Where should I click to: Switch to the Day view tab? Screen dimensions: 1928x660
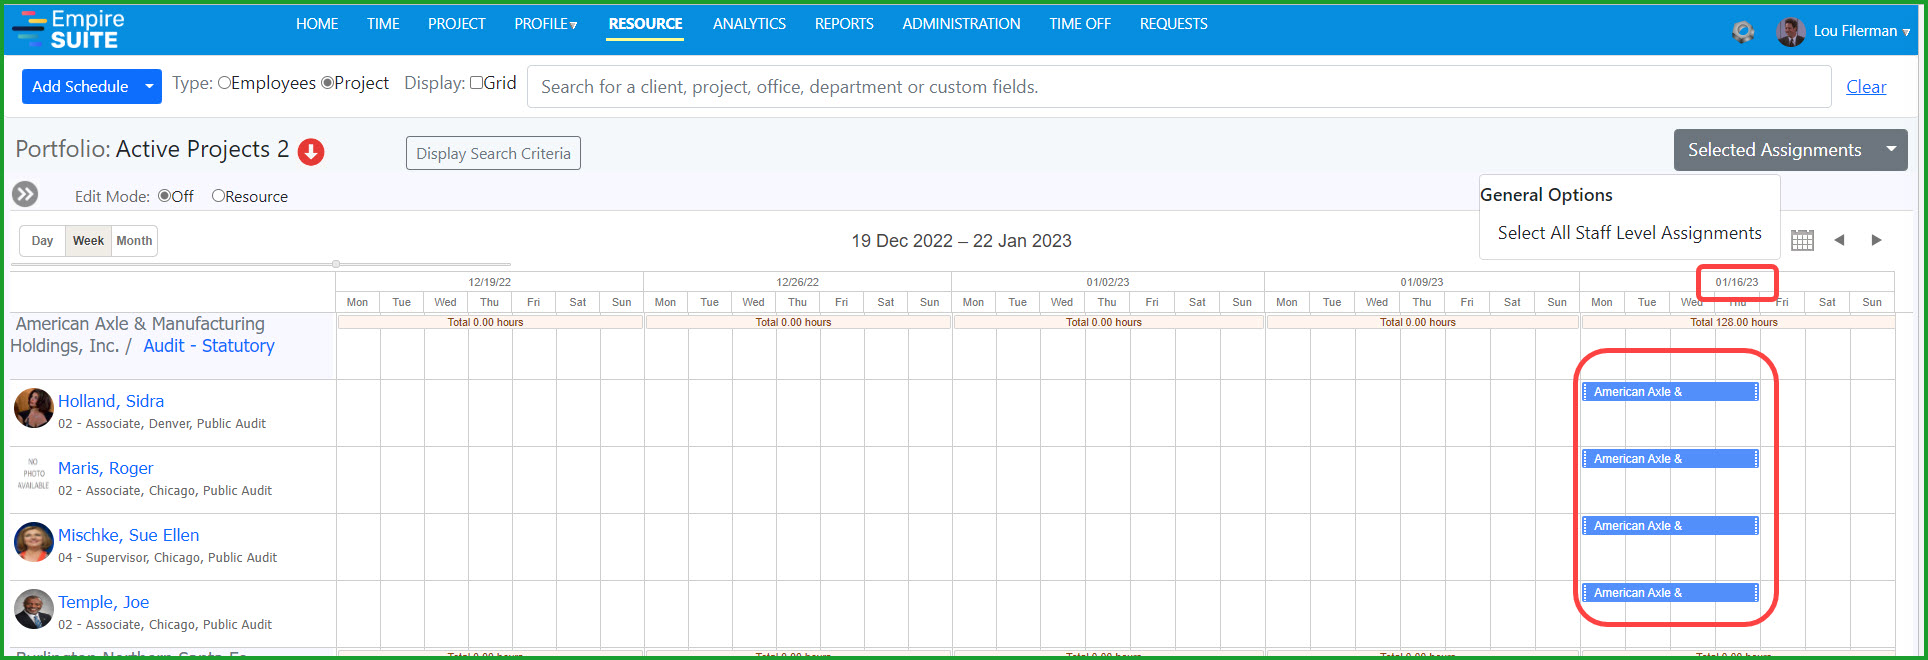[42, 241]
